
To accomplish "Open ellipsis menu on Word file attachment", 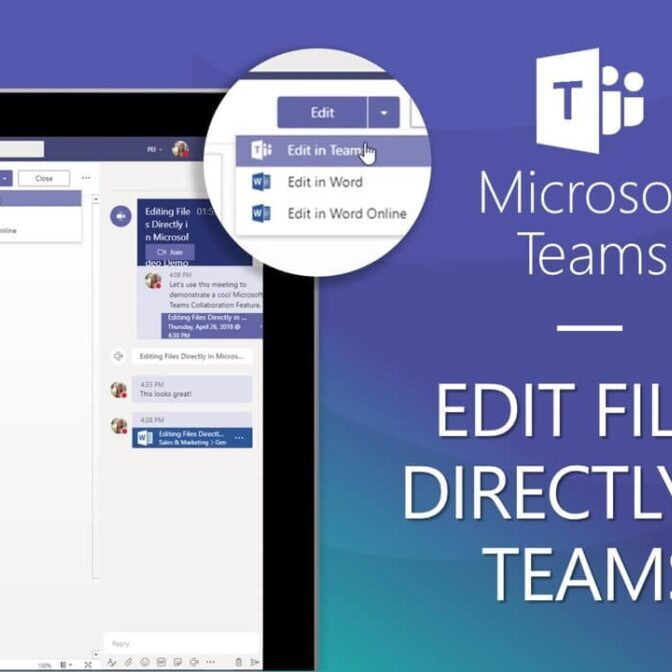I will click(x=239, y=438).
